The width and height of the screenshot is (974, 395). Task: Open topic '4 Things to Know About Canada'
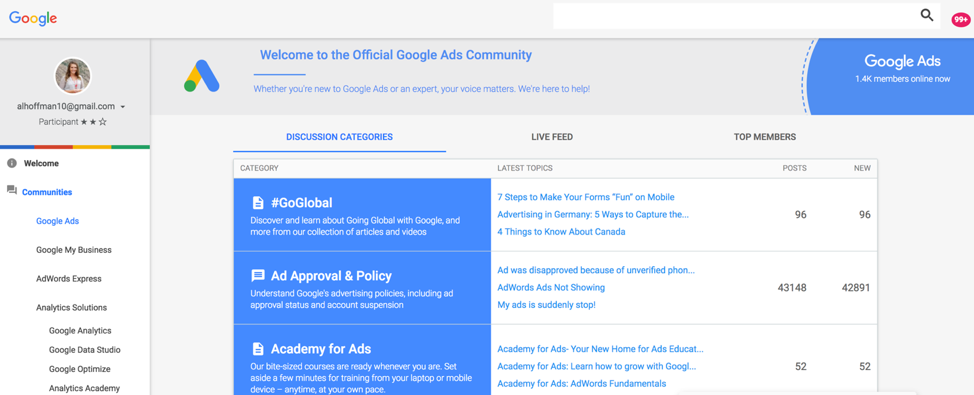[562, 232]
